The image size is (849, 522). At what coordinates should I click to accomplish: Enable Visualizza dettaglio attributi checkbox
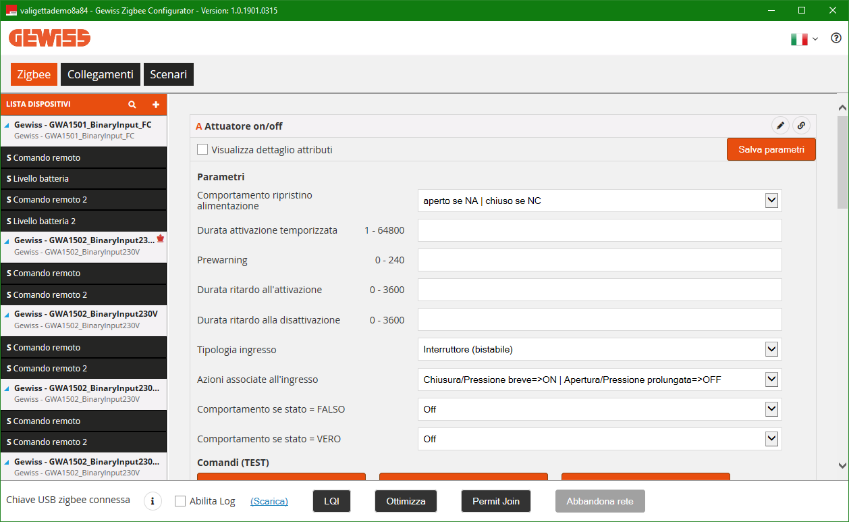point(203,149)
